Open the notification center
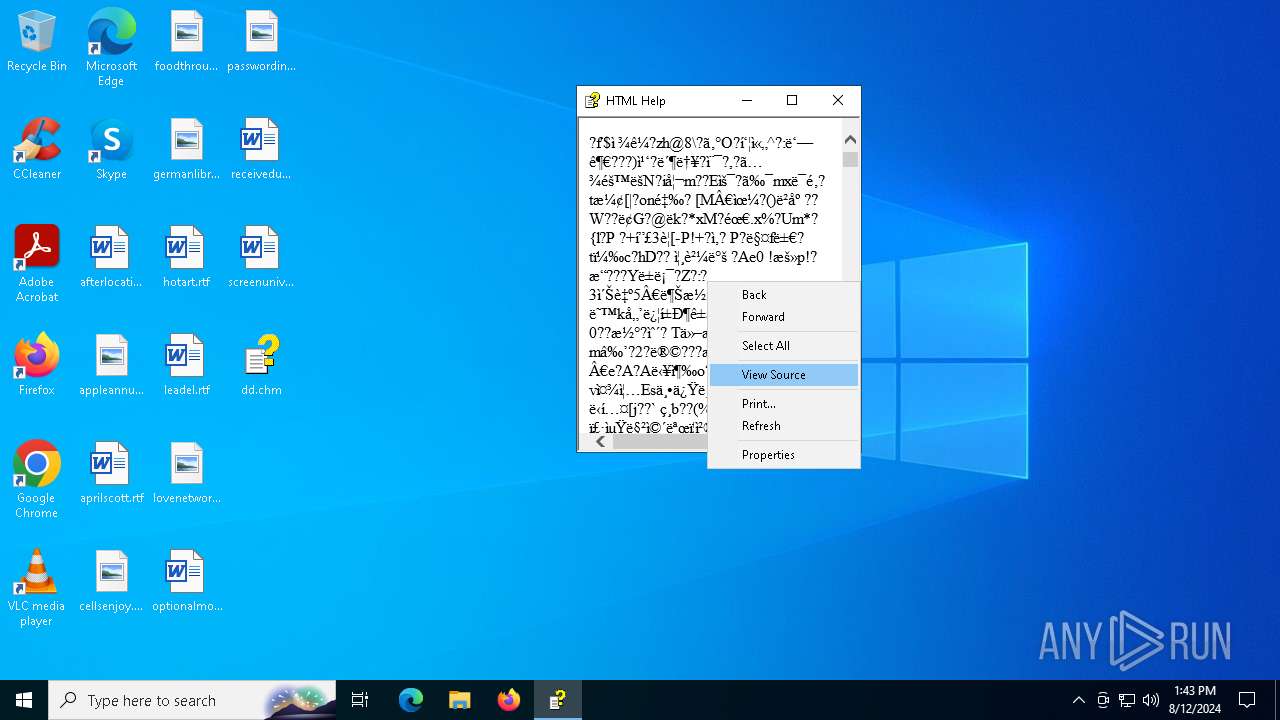1280x720 pixels. pos(1248,700)
